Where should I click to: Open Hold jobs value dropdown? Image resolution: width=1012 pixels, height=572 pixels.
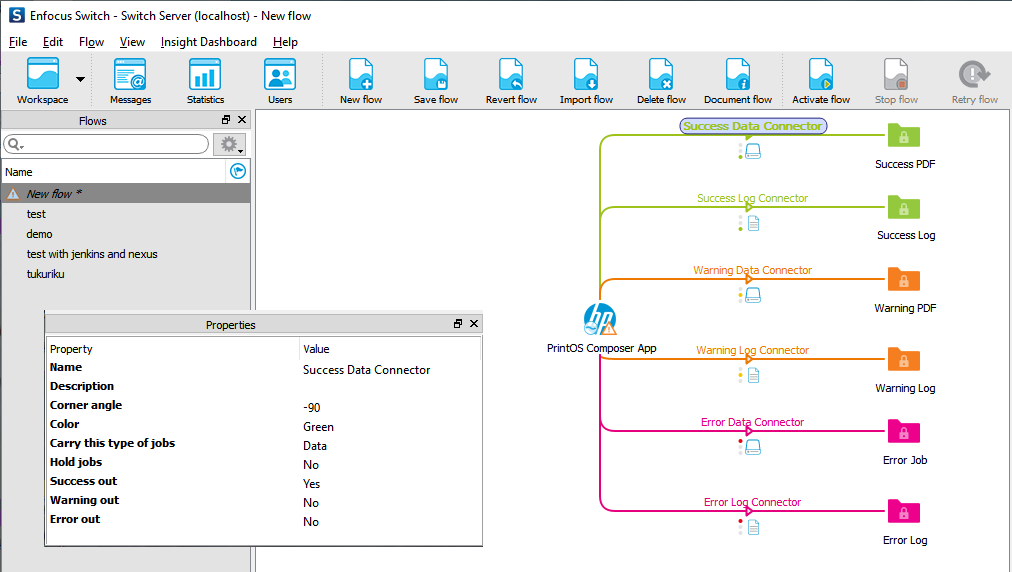click(x=311, y=465)
